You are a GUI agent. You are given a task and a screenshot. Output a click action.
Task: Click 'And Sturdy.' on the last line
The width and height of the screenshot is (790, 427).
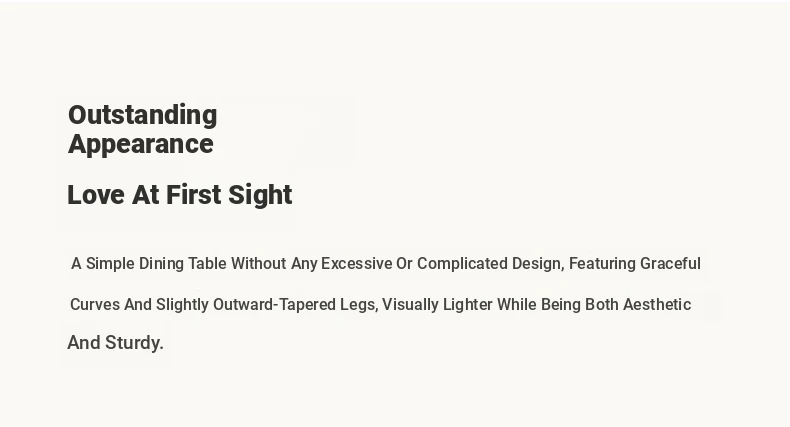point(115,343)
